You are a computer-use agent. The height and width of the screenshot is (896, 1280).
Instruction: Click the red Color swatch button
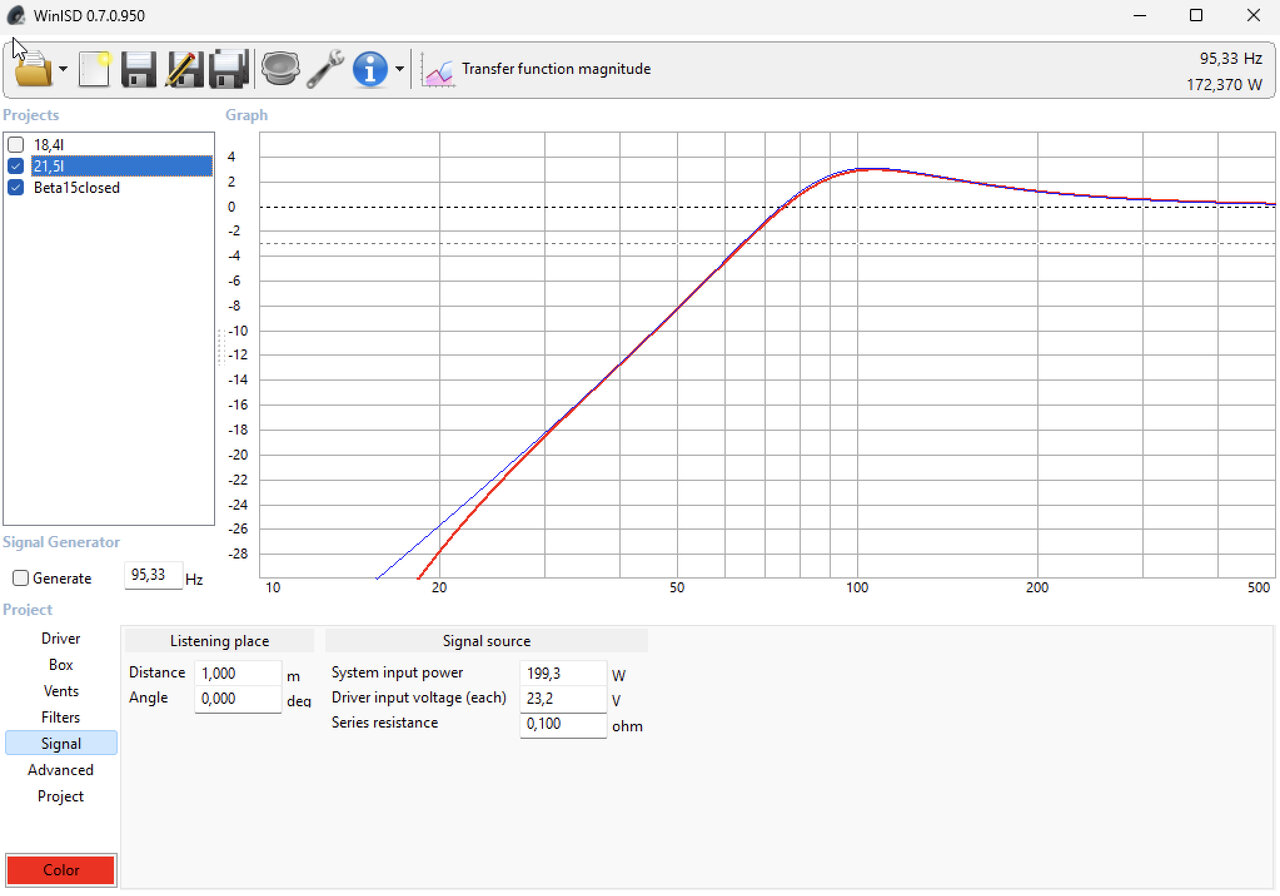pyautogui.click(x=61, y=870)
